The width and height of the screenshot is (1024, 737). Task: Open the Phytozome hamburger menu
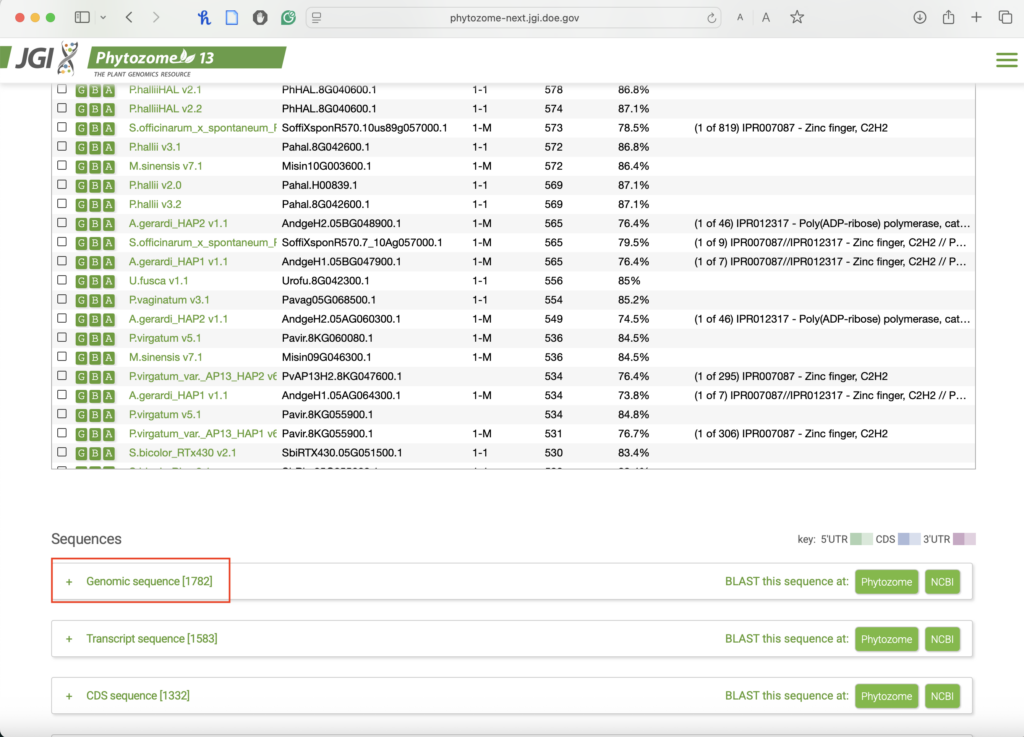1006,60
